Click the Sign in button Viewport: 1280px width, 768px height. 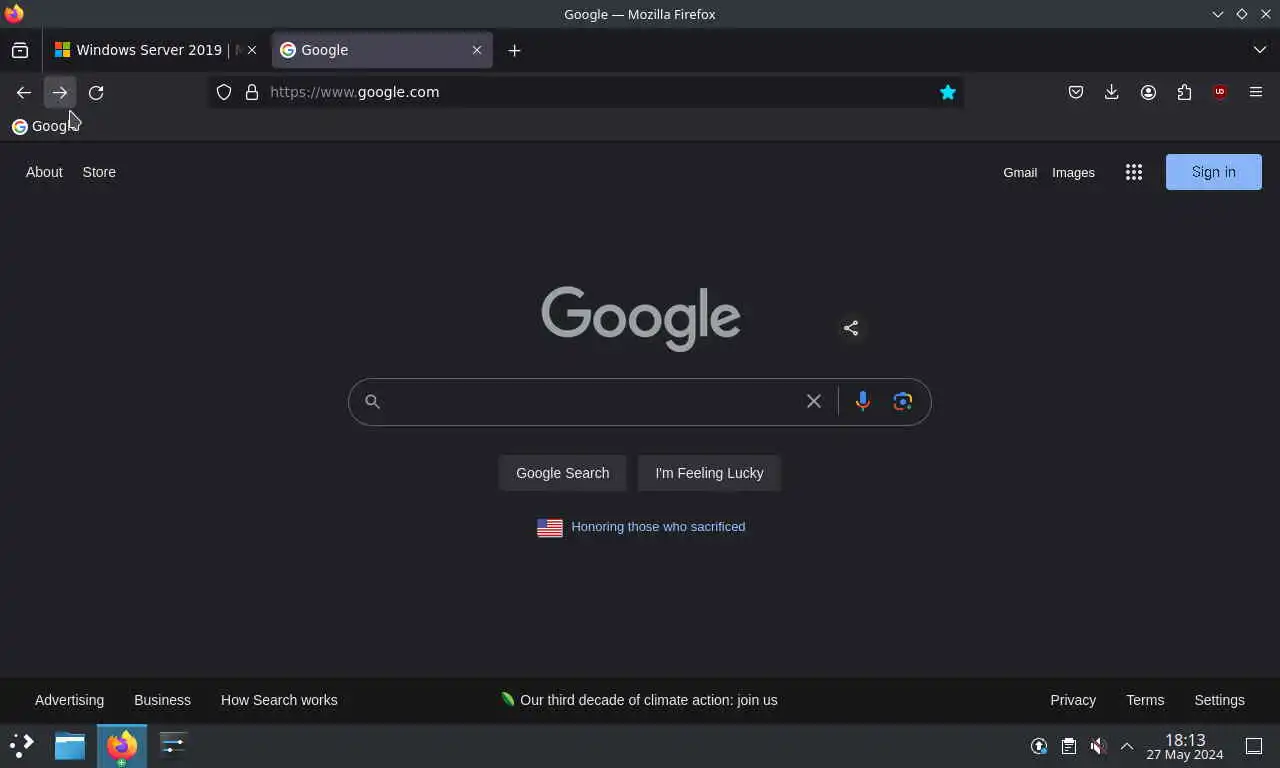click(x=1214, y=172)
